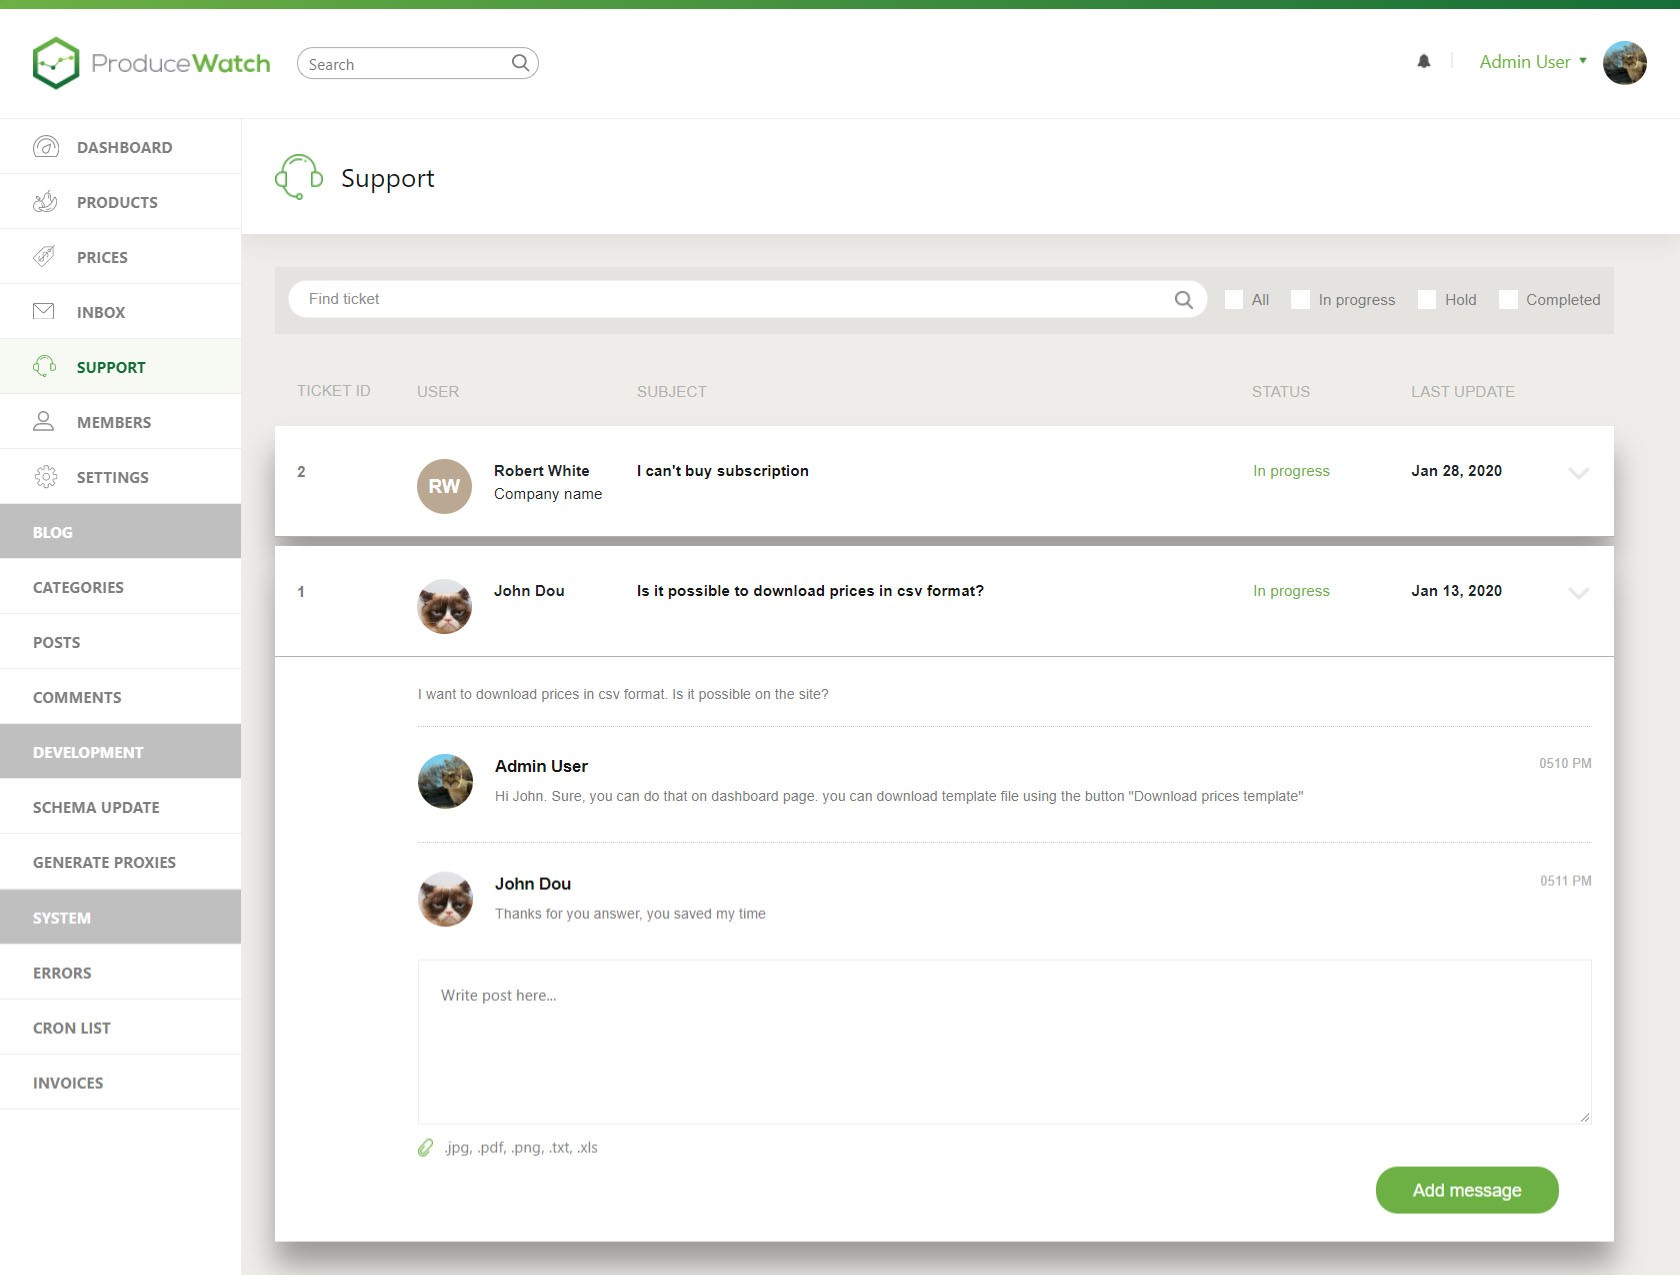The width and height of the screenshot is (1680, 1275).
Task: Click the Write post here text area
Action: 1004,1042
